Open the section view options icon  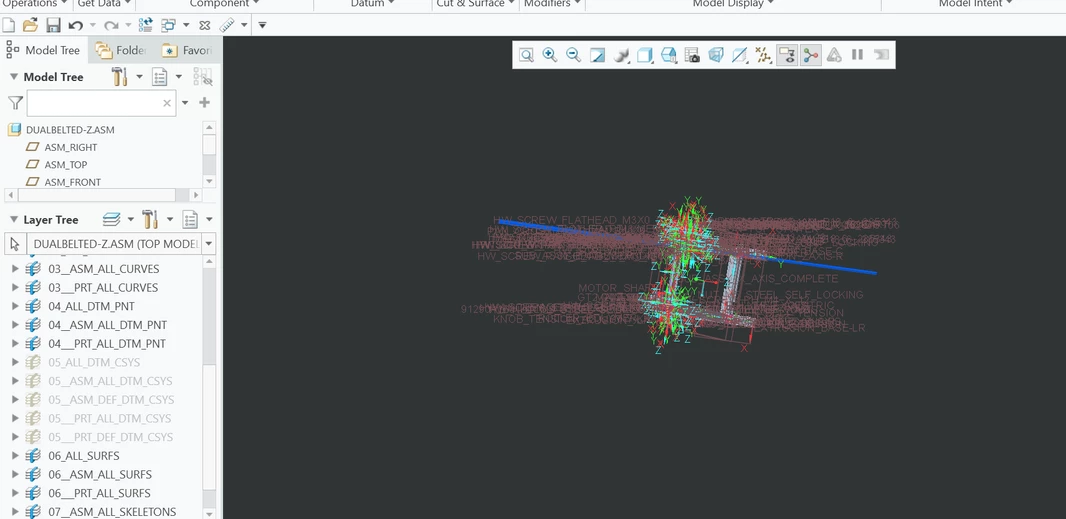[740, 55]
